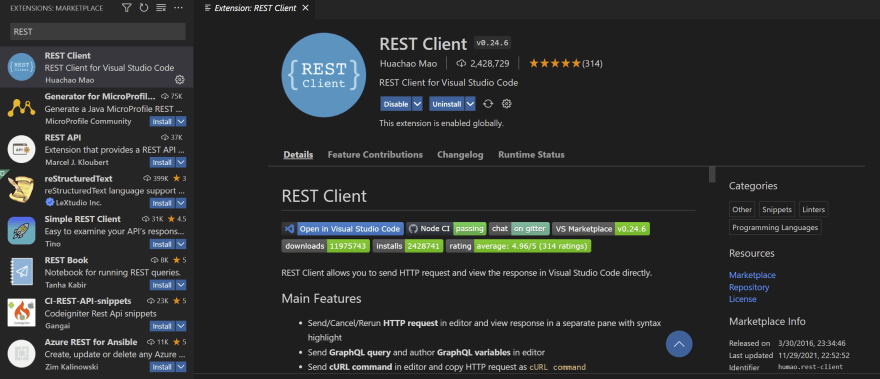Select the Programming Languages category tag
This screenshot has width=880, height=379.
(x=775, y=227)
